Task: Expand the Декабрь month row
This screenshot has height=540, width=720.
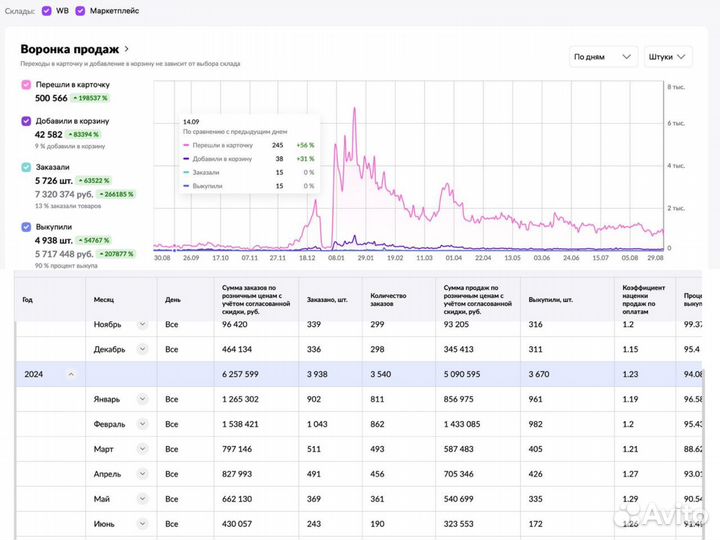Action: (x=143, y=349)
